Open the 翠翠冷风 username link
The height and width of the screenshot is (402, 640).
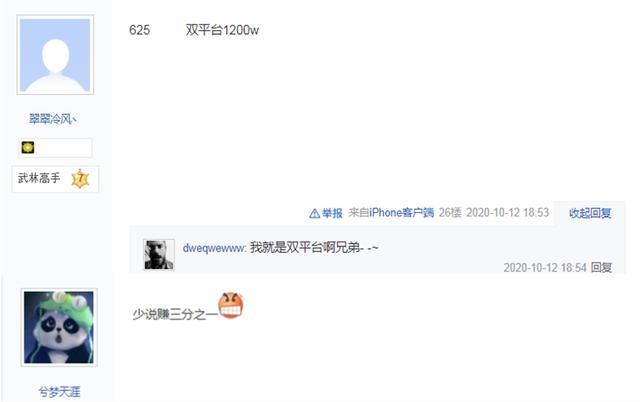[x=53, y=119]
